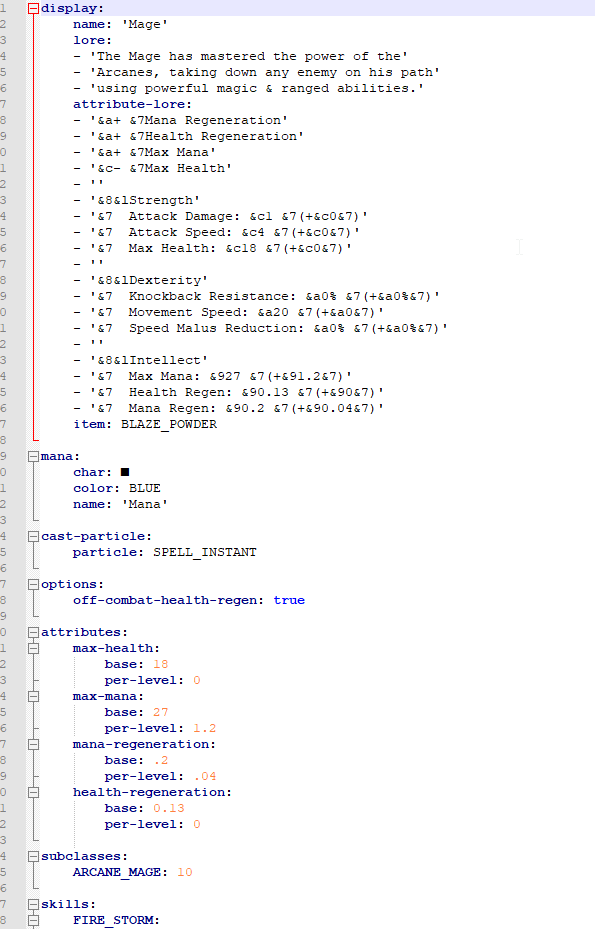Click the '&a+ &7Max Mana' line

(x=145, y=152)
